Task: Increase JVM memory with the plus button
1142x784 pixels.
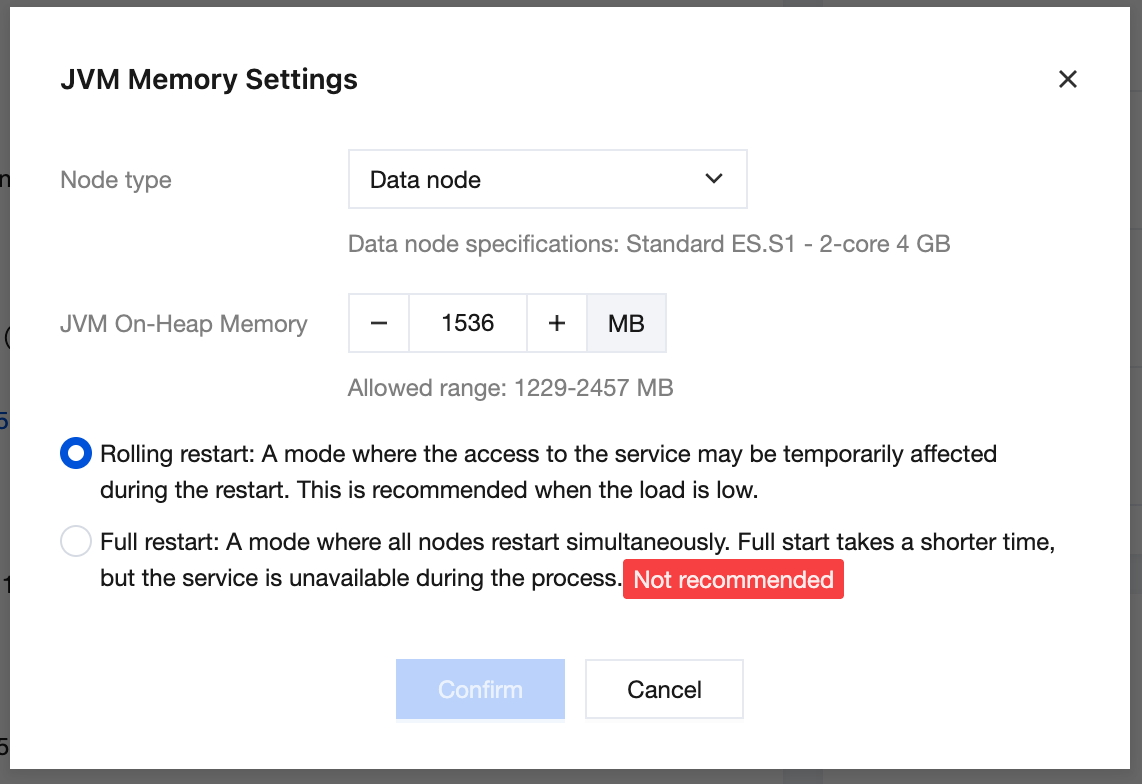Action: point(557,323)
